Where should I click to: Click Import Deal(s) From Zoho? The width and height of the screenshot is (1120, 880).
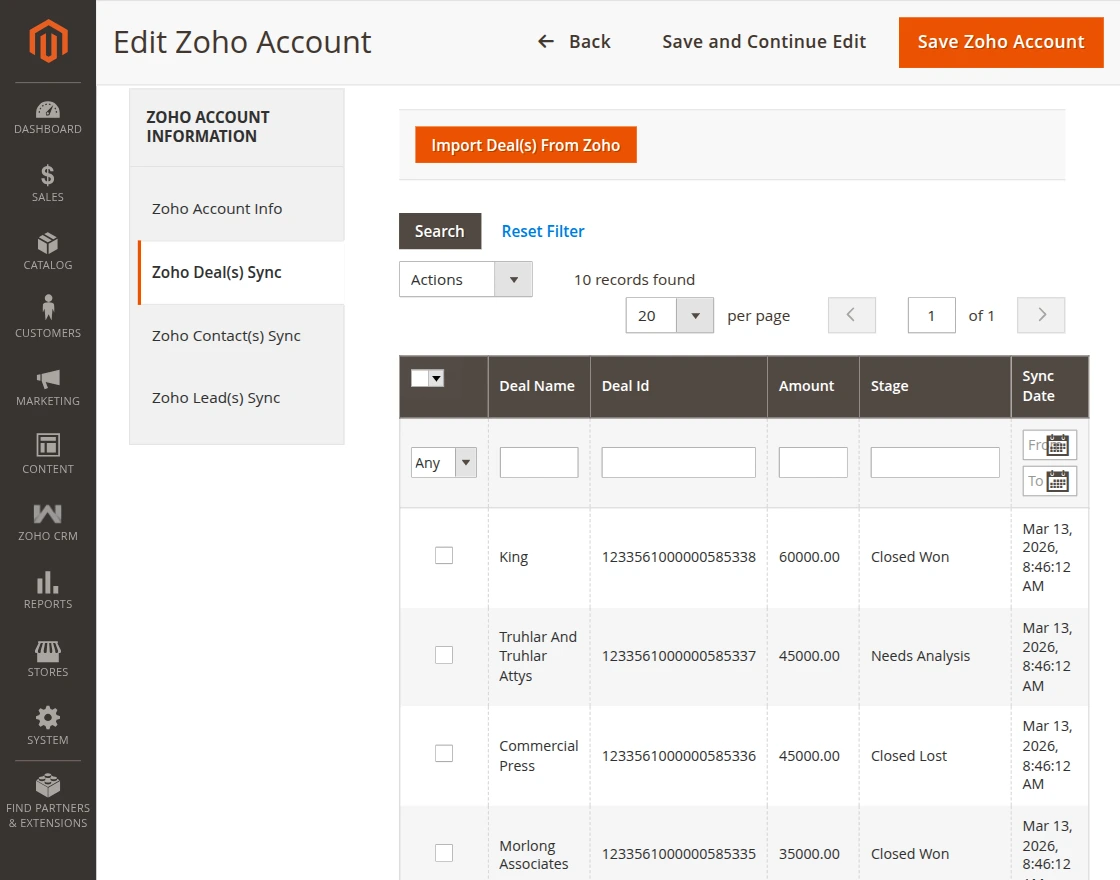coord(525,145)
